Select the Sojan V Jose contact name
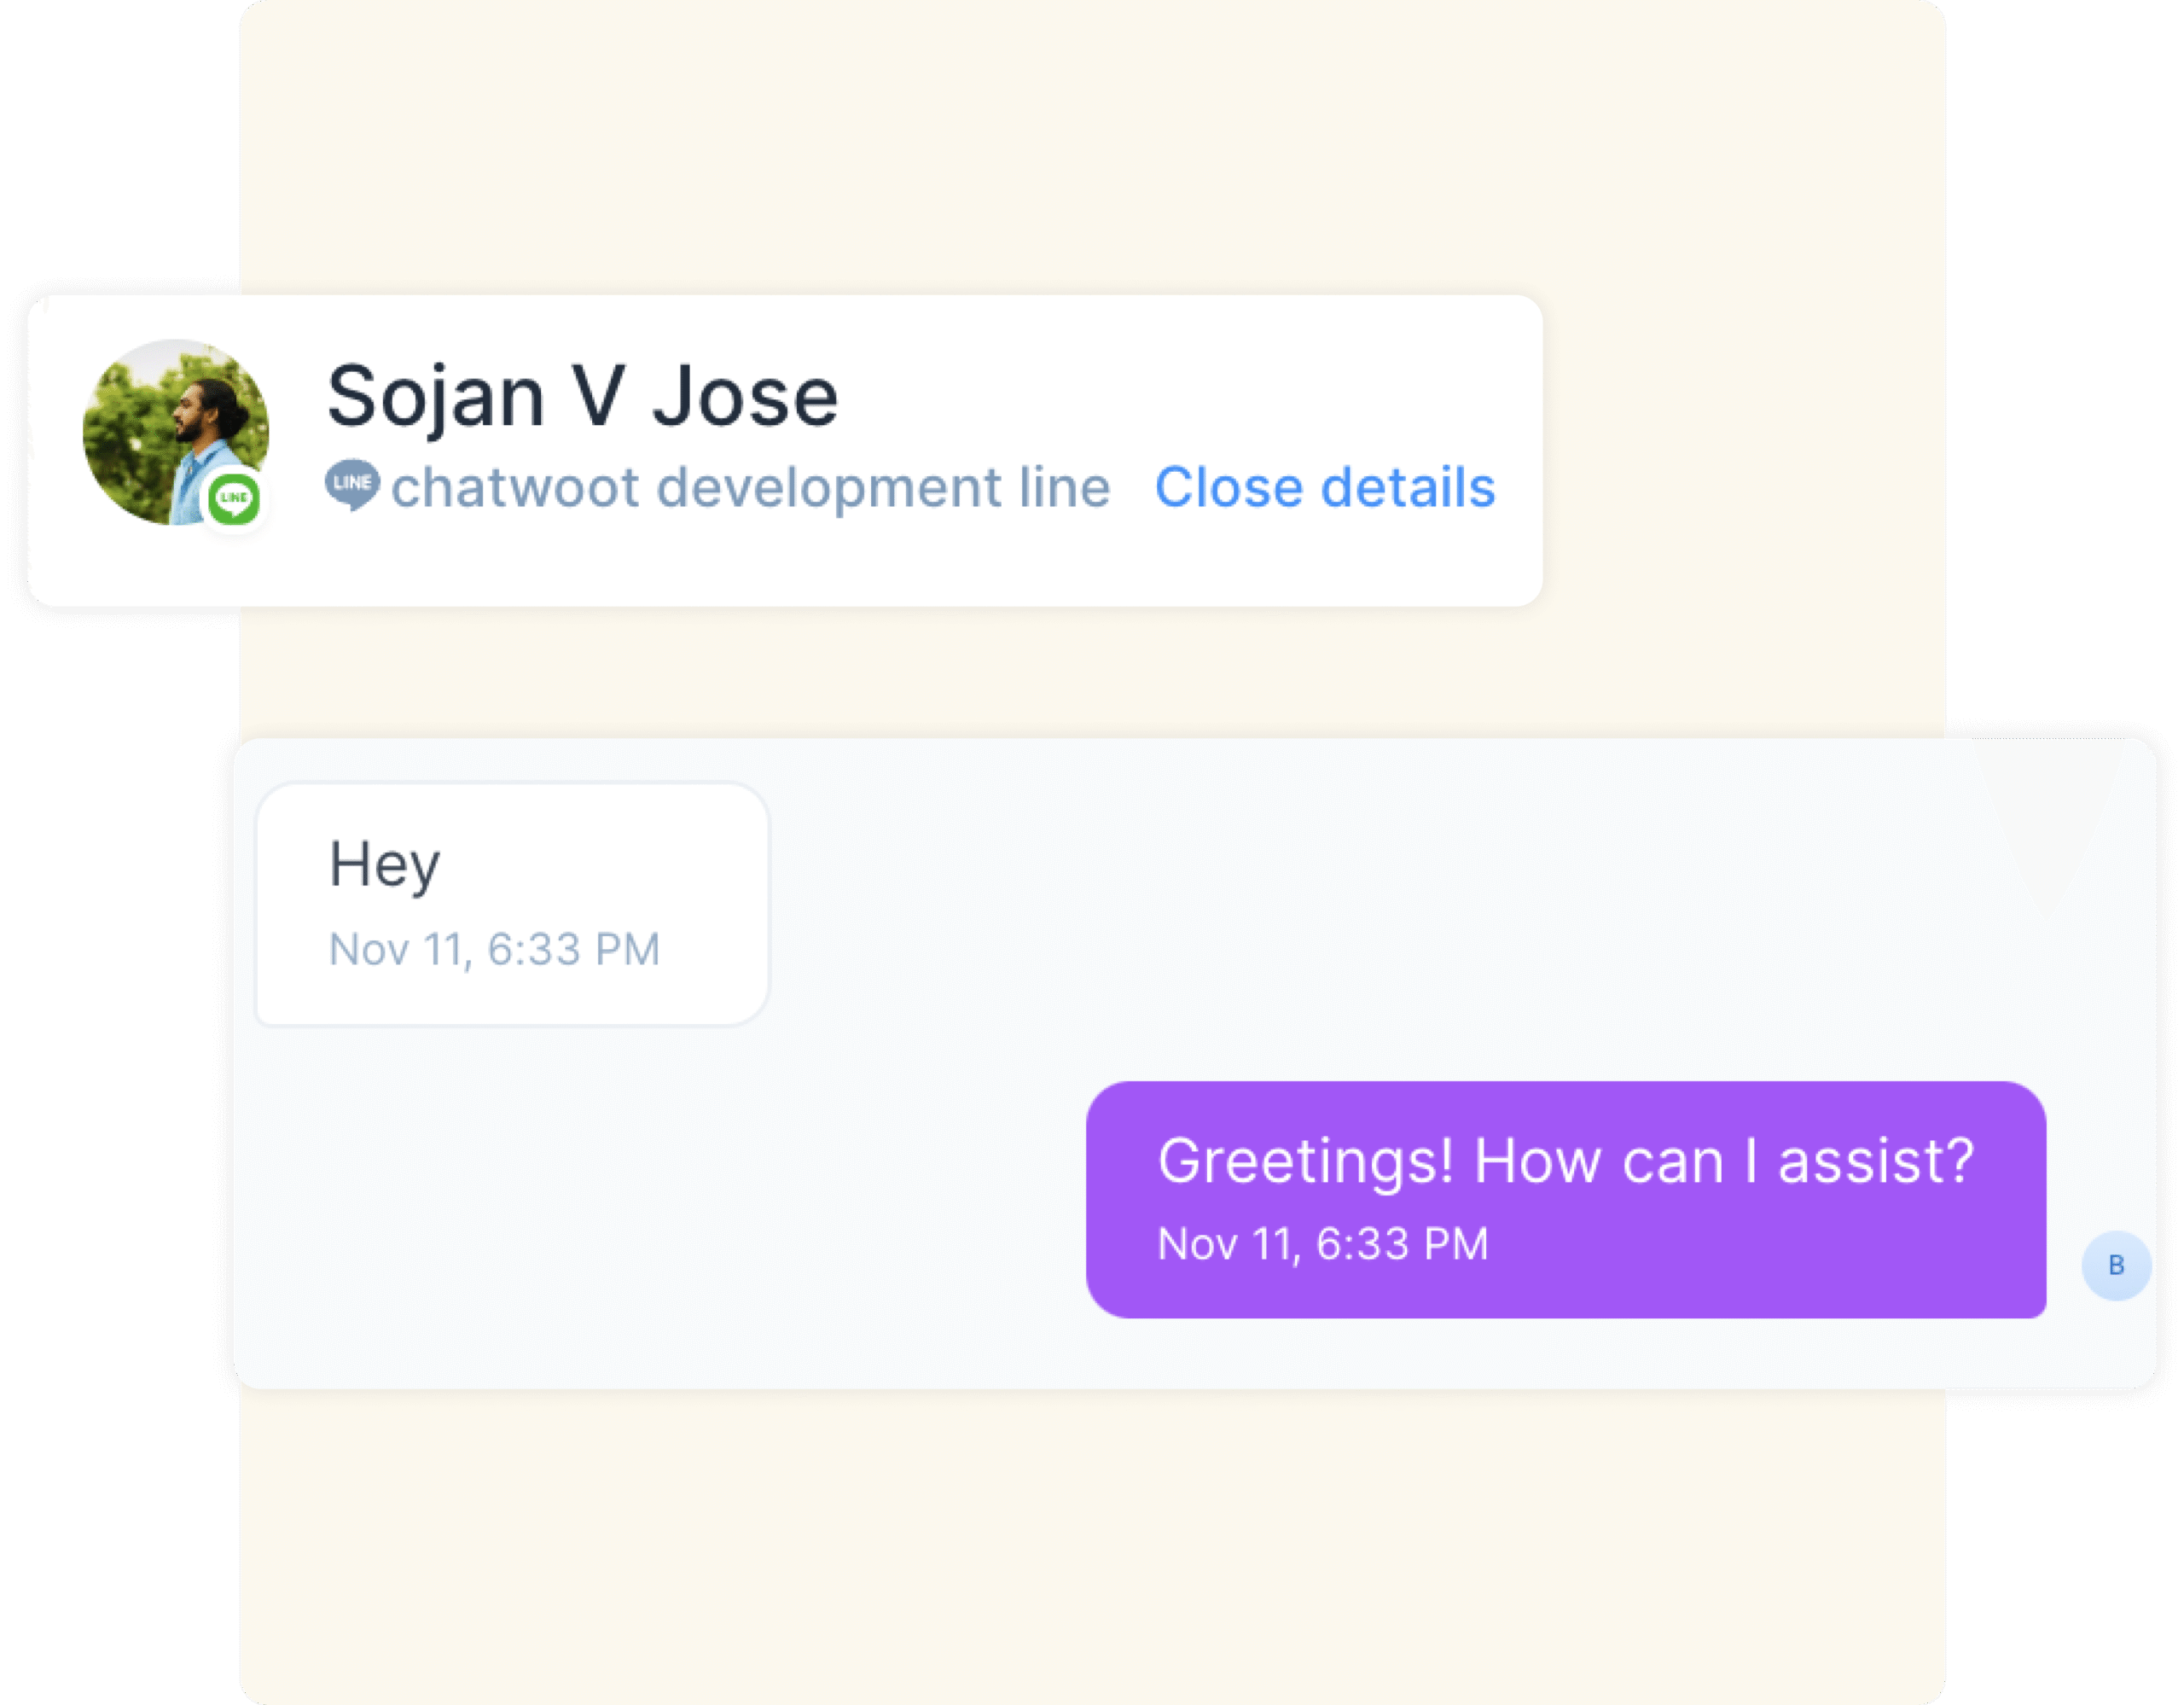The image size is (2184, 1705). tap(582, 397)
